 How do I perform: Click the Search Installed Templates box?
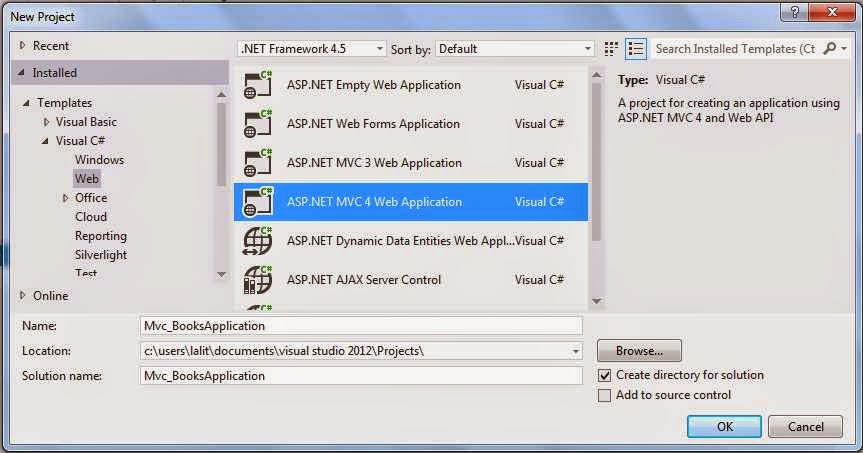pyautogui.click(x=736, y=49)
